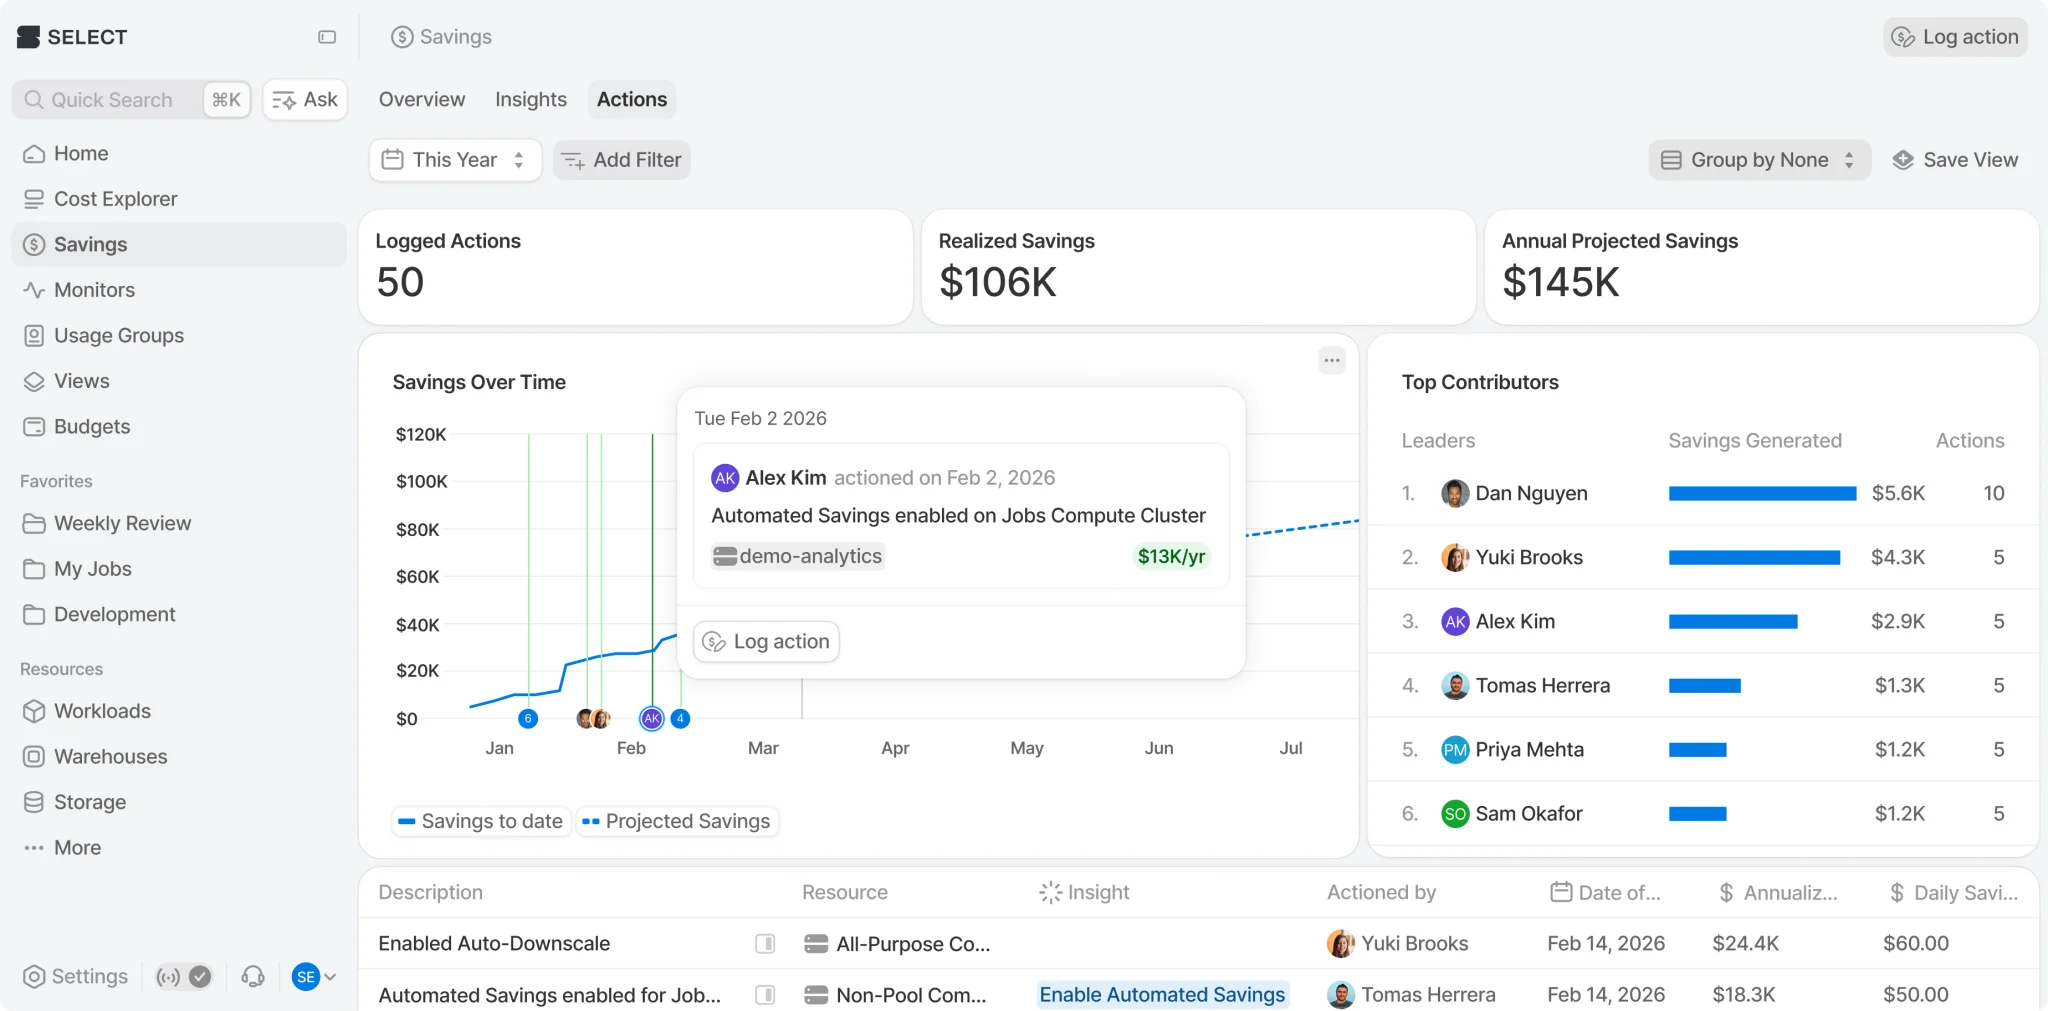Sort by the Actioned by column header
Screen dimensions: 2048x1011
click(x=1381, y=892)
